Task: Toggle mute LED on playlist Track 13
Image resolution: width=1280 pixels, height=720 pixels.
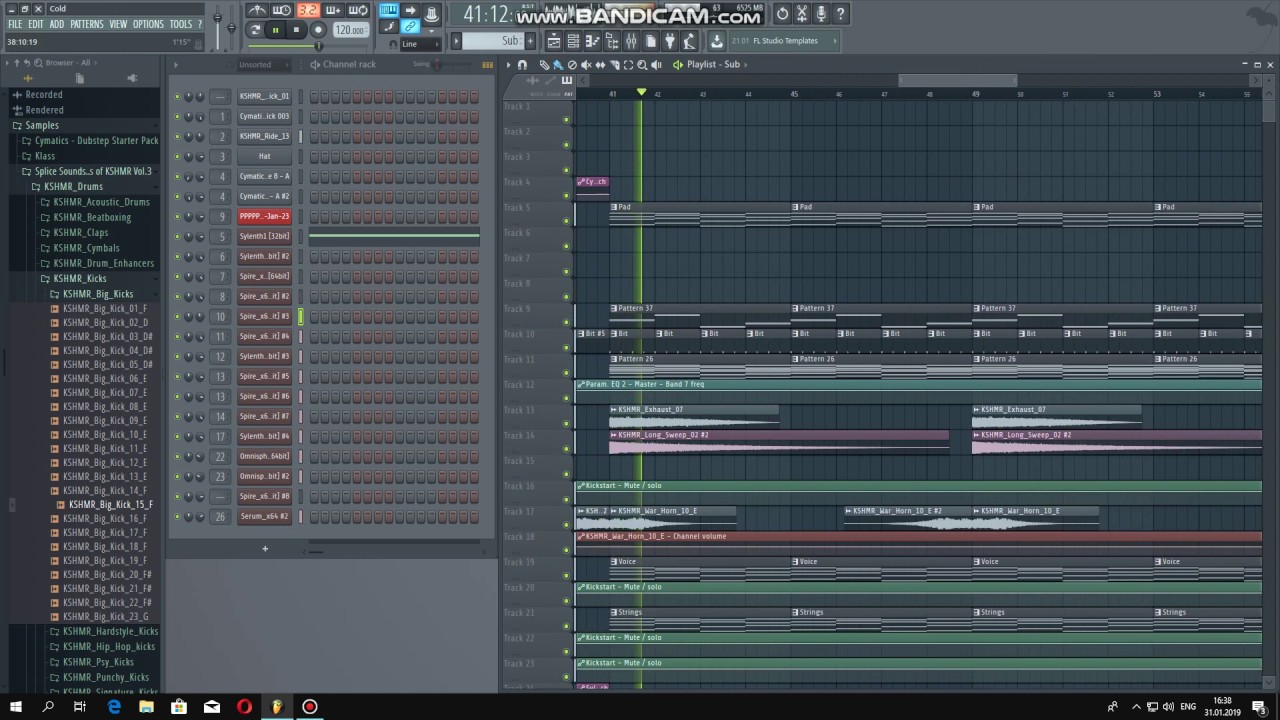Action: [566, 424]
